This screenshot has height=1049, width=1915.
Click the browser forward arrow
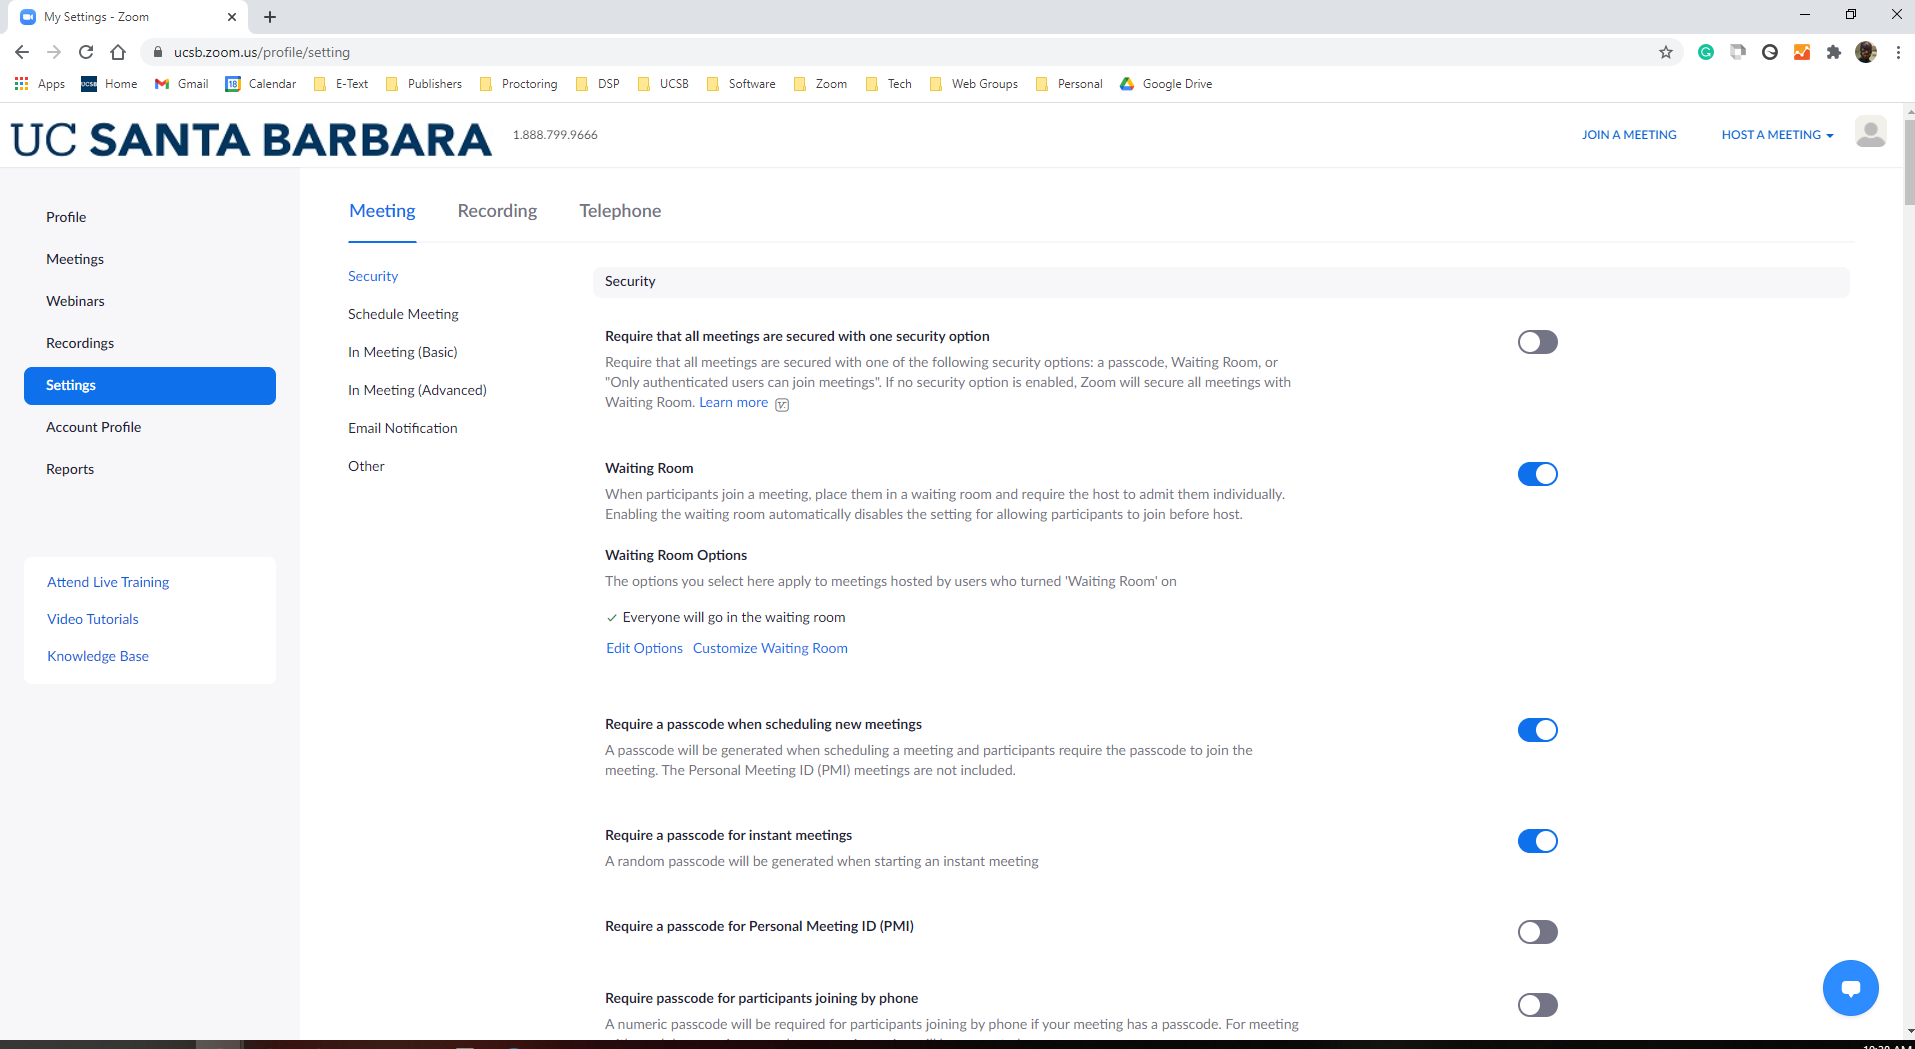(54, 52)
